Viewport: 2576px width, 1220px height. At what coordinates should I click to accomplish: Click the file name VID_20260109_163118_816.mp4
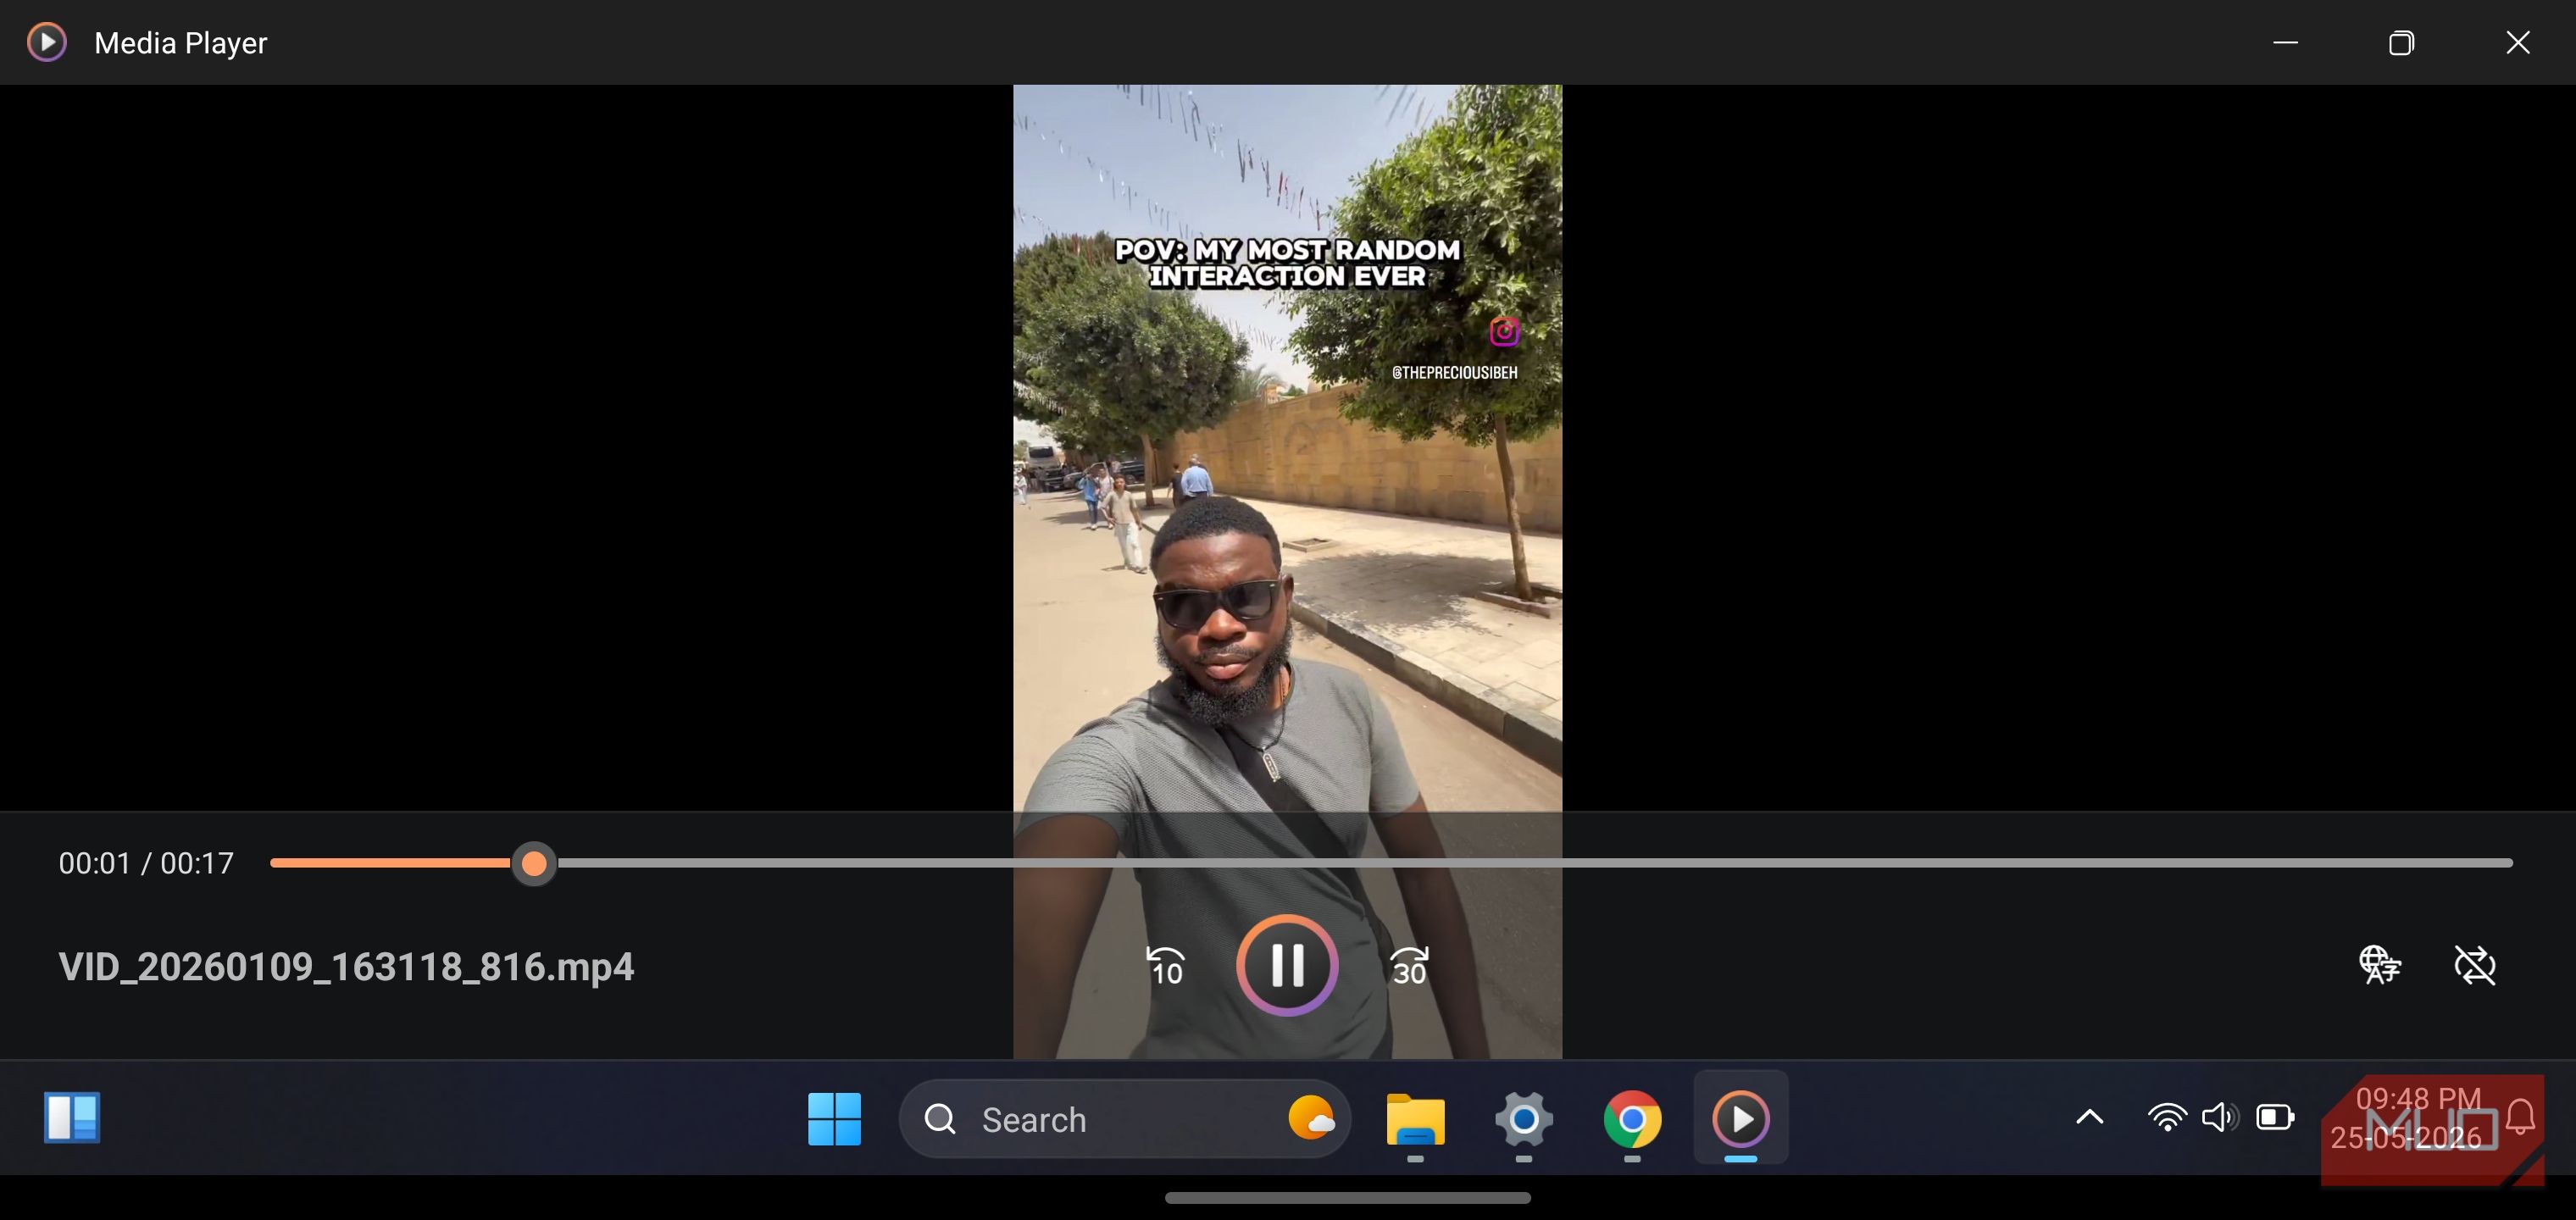346,967
